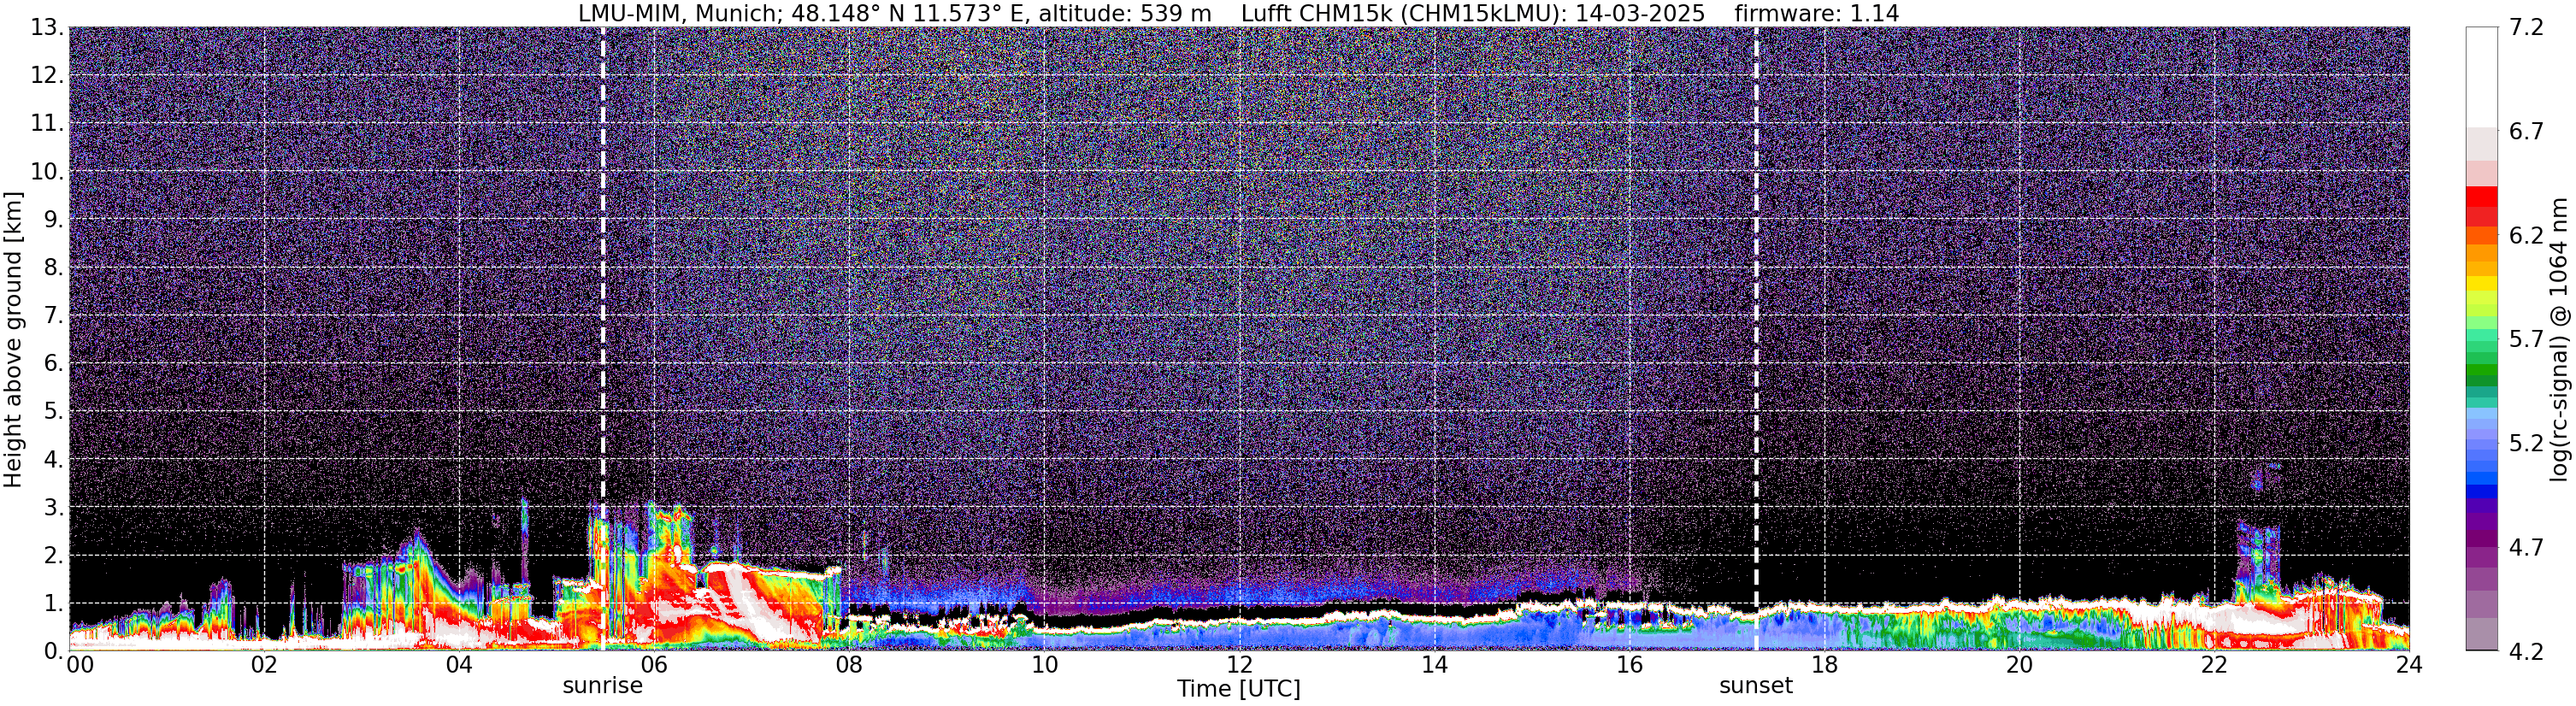The width and height of the screenshot is (2576, 706).
Task: Click the height axis tick '2.'
Action: pos(53,555)
